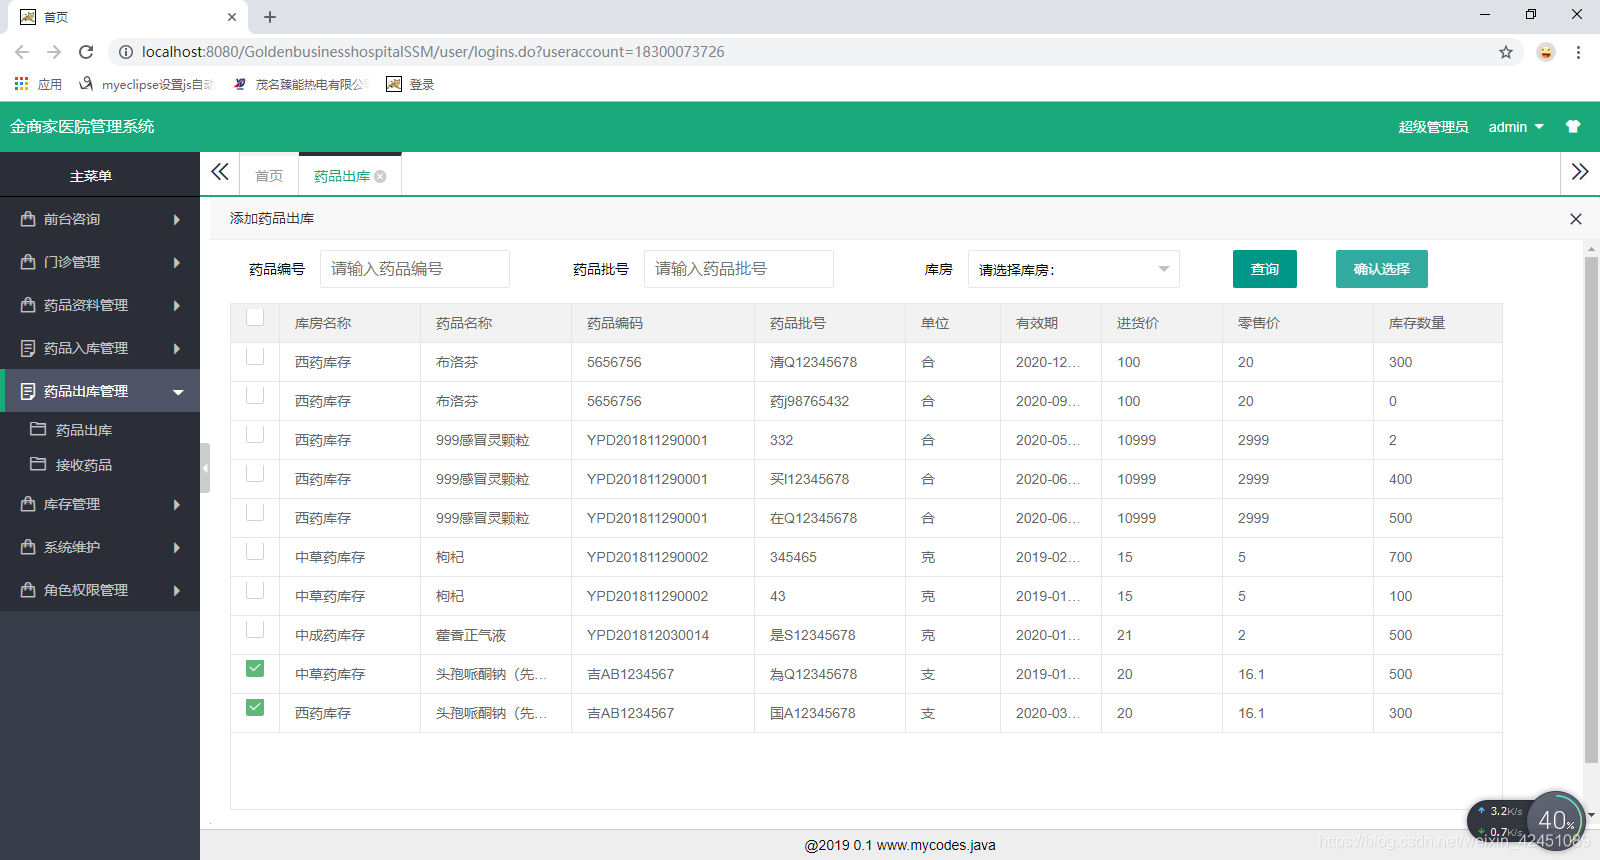Click the 药品出库管理 menu icon
The height and width of the screenshot is (860, 1600).
pos(28,390)
